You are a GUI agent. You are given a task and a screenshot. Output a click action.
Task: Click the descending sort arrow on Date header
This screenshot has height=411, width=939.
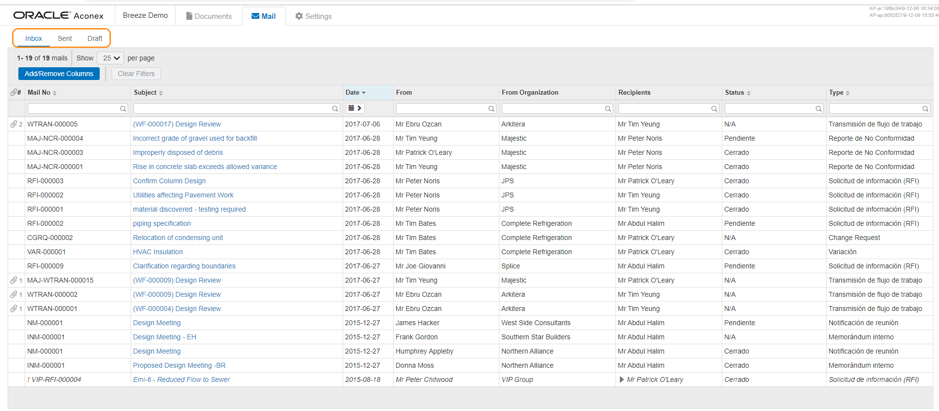point(364,93)
